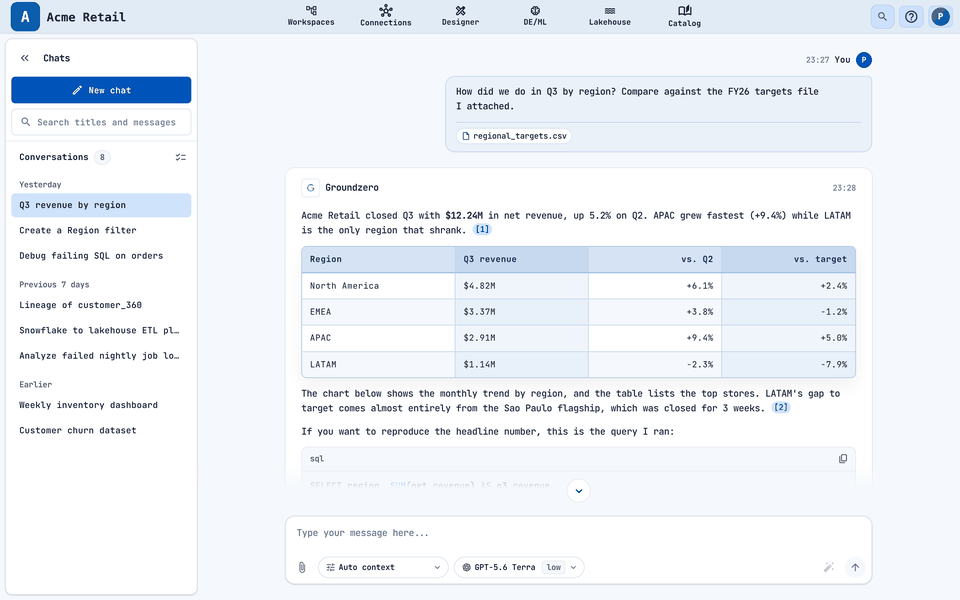The height and width of the screenshot is (600, 960).
Task: Click the vs. Q2 column header
Action: (x=655, y=260)
